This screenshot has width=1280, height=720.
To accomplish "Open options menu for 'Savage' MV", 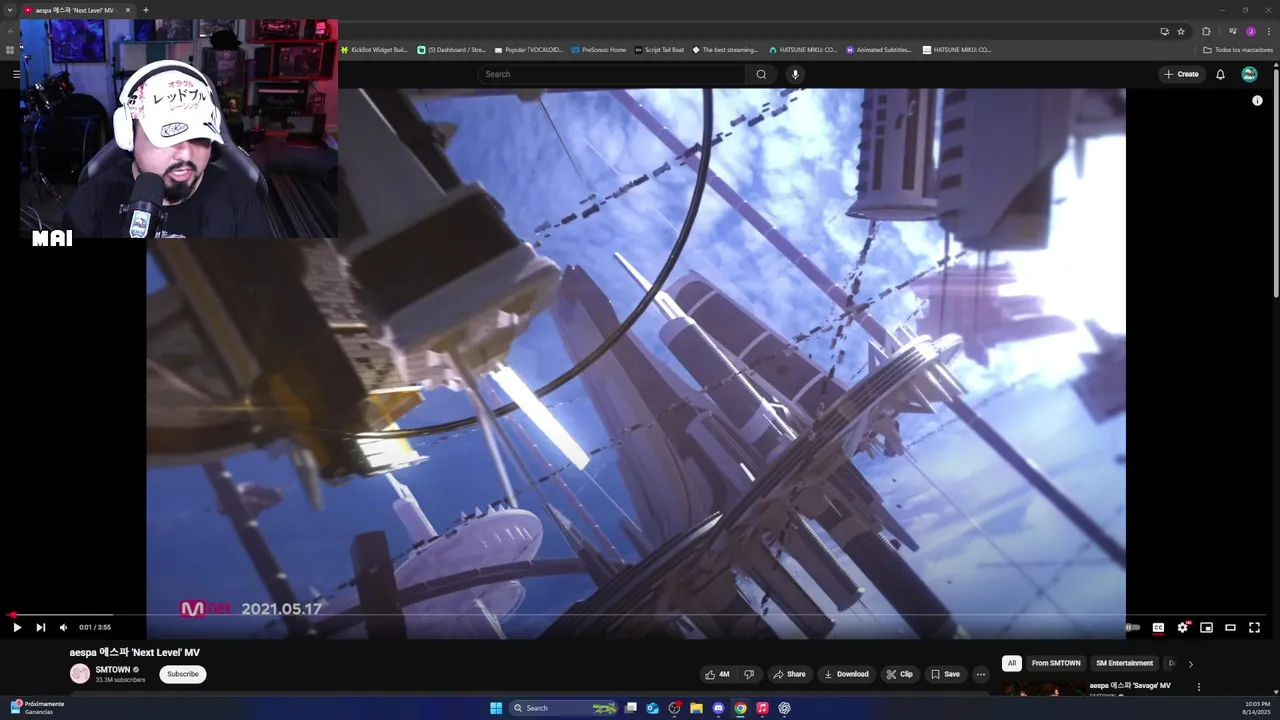I will 1199,687.
